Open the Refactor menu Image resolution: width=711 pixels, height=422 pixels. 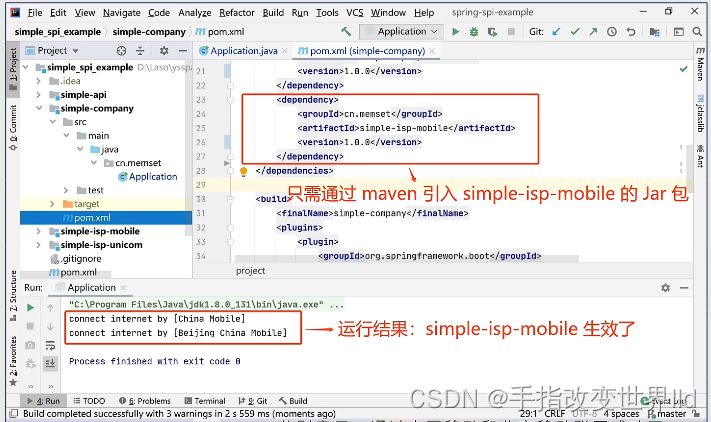(237, 13)
